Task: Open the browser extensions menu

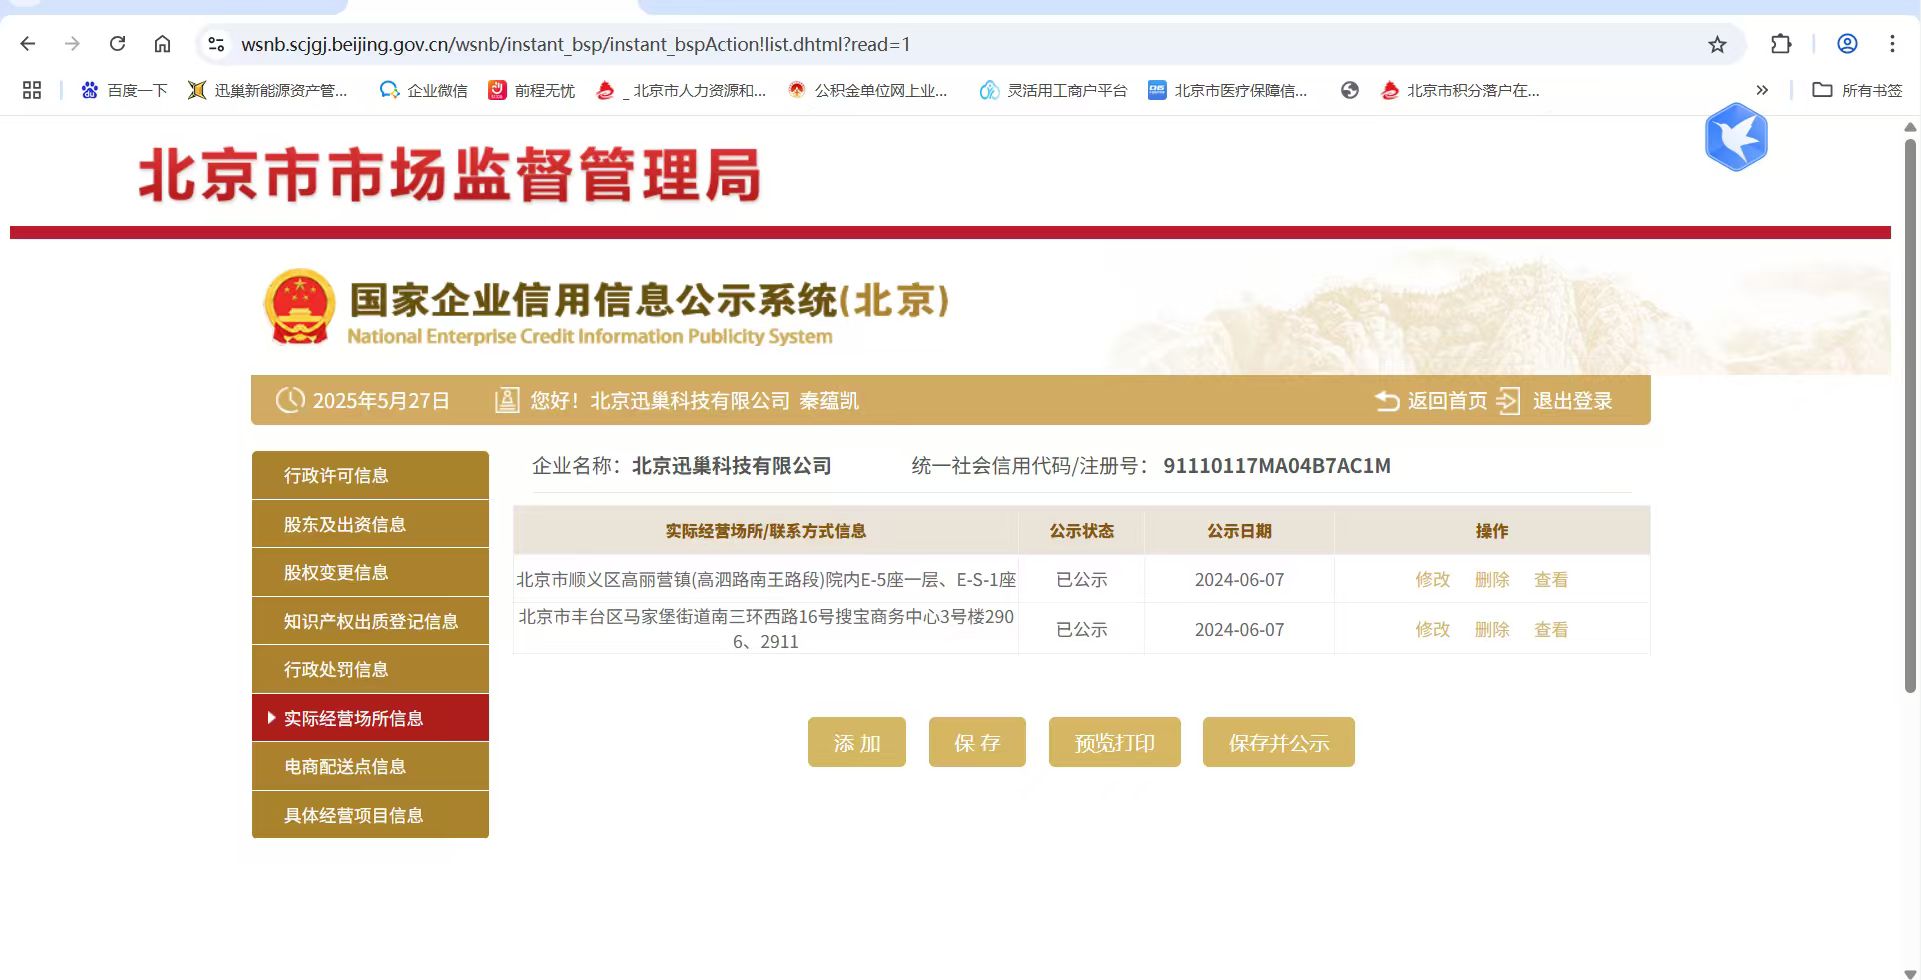Action: point(1781,44)
